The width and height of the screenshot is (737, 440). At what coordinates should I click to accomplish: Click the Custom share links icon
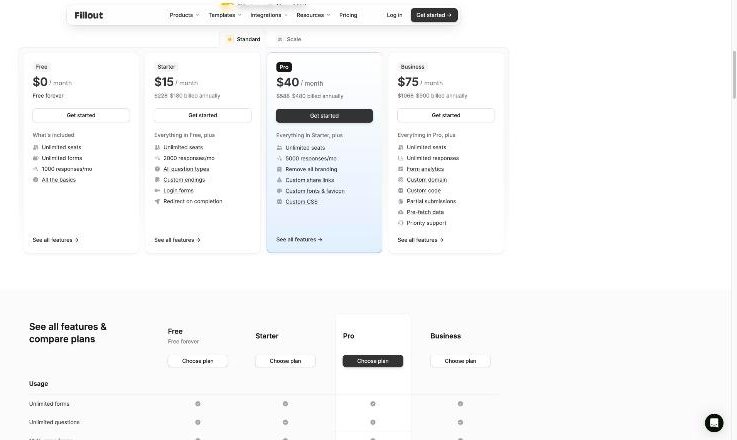point(279,180)
